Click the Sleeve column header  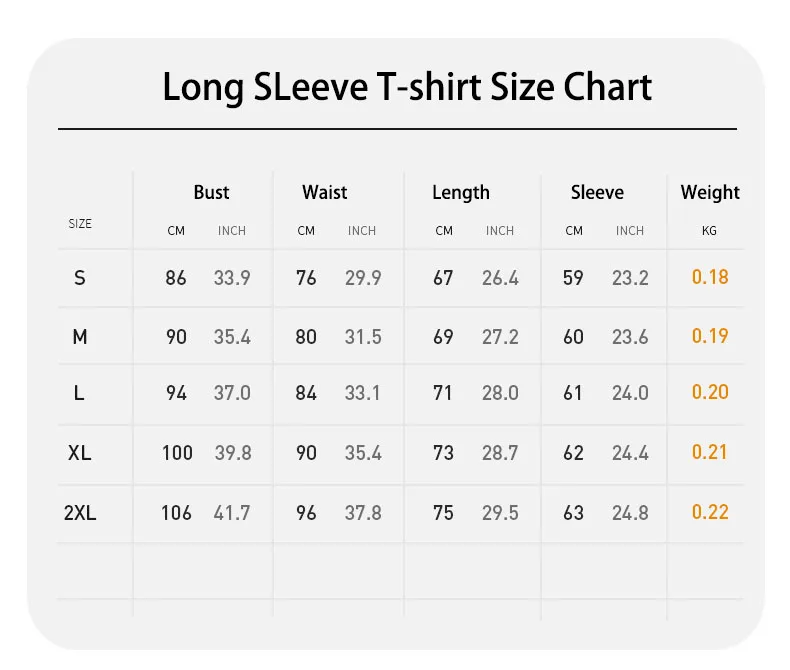pos(597,192)
